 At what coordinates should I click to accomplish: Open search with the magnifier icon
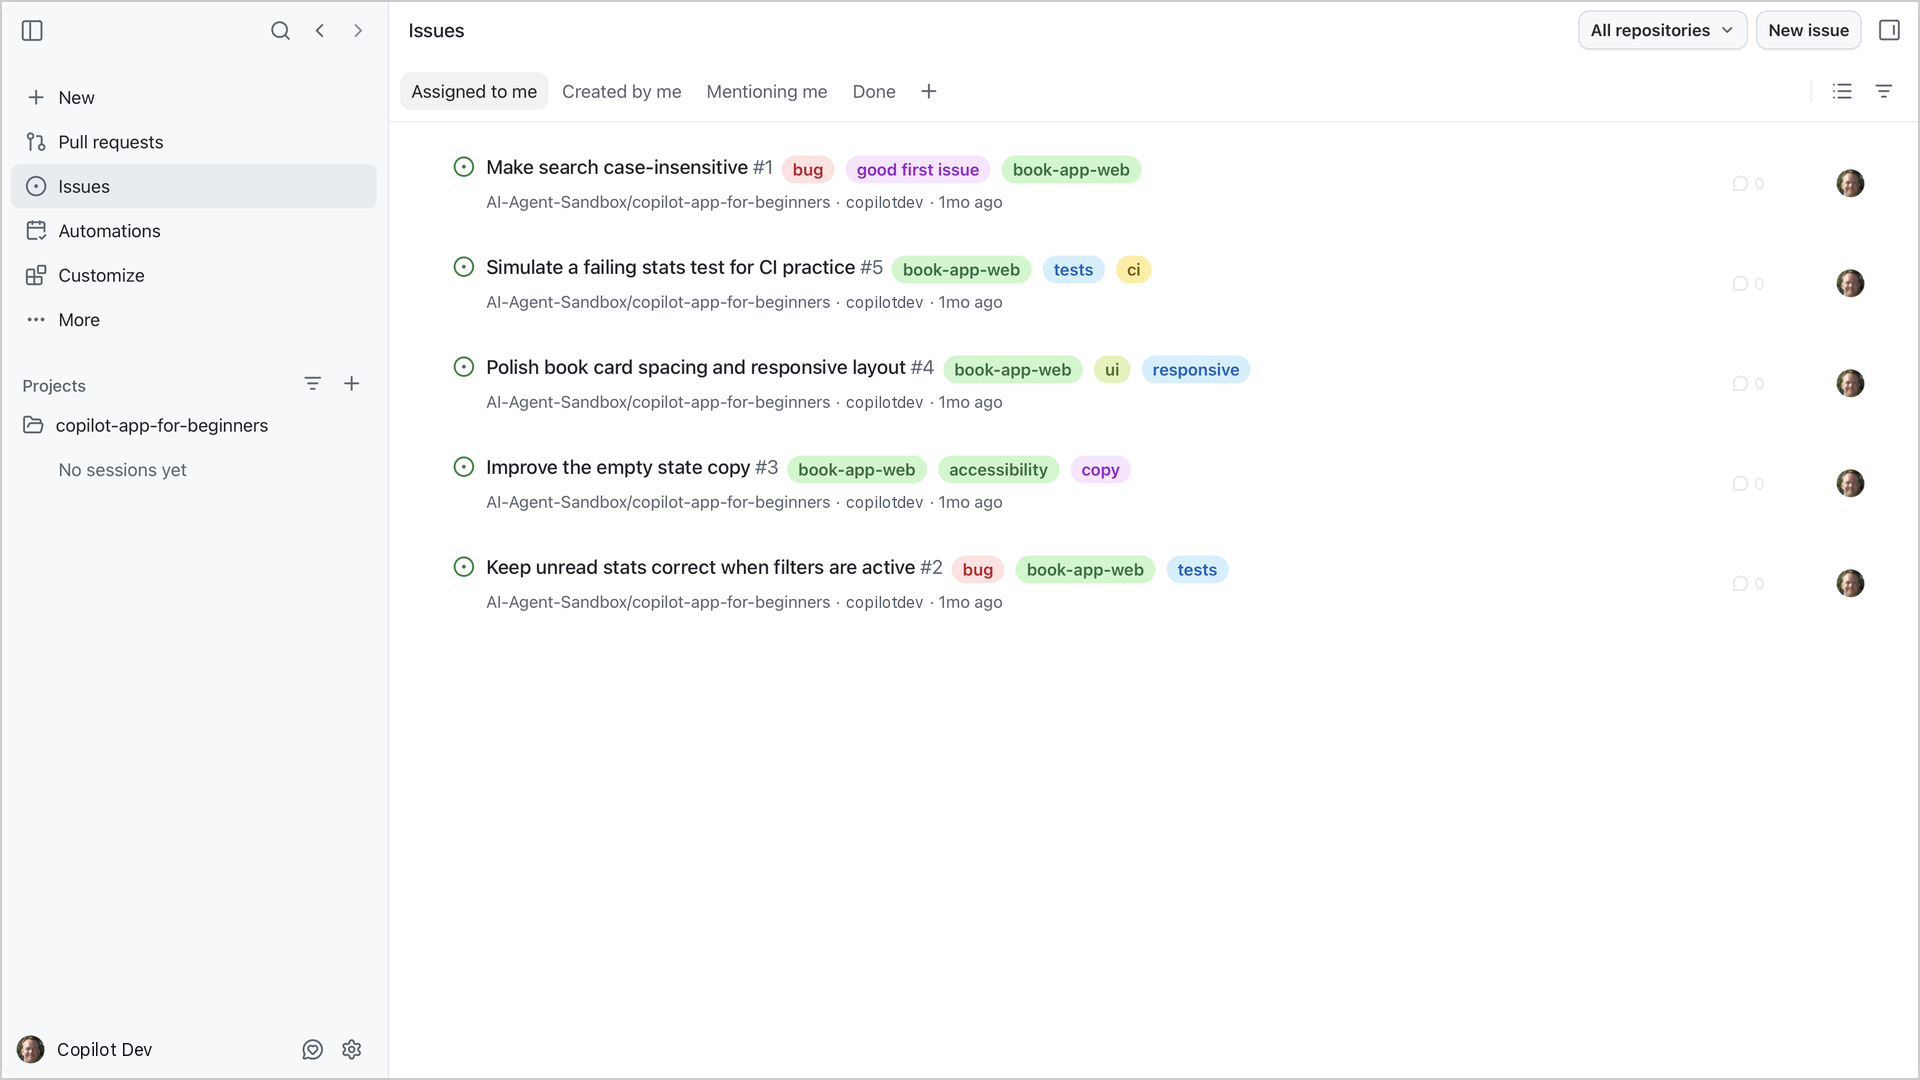[280, 31]
